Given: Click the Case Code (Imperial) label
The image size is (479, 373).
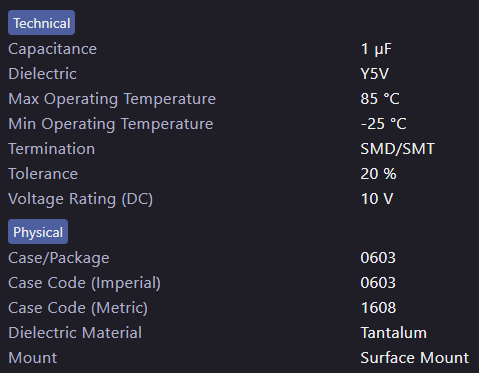Looking at the screenshot, I should pyautogui.click(x=84, y=283).
